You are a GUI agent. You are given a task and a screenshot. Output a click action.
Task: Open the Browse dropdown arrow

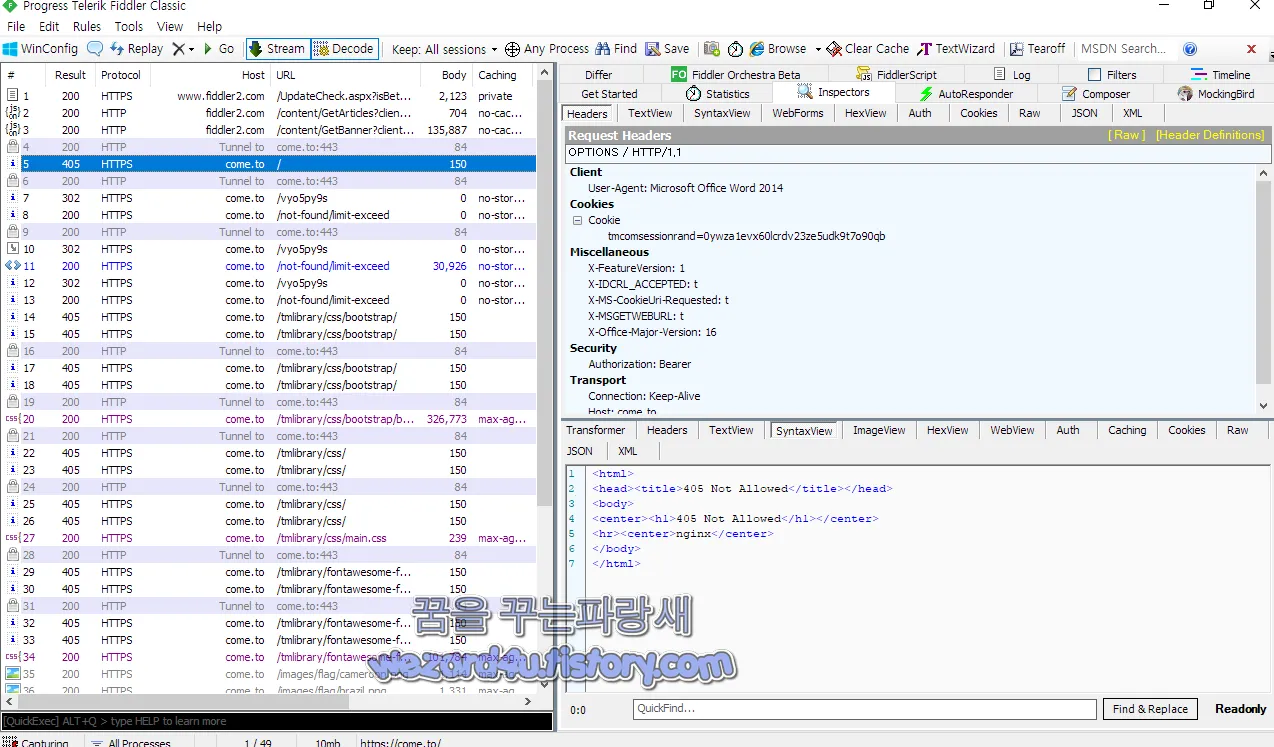[x=818, y=48]
